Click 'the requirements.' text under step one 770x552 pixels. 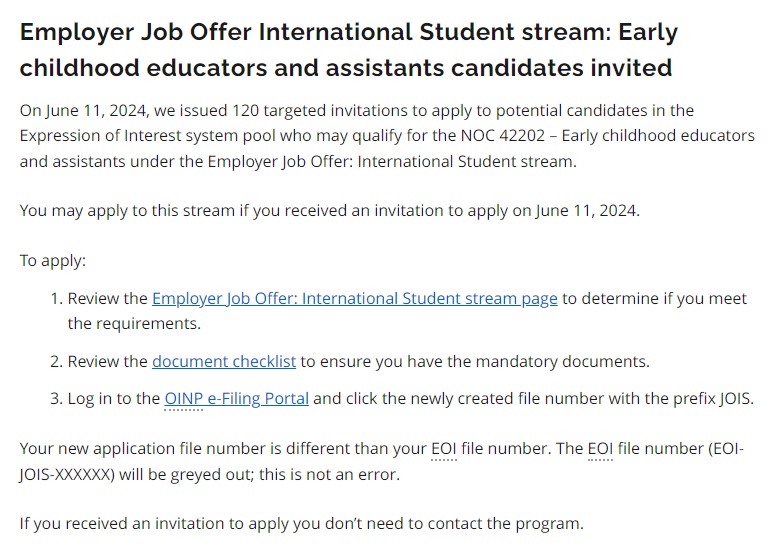click(134, 324)
